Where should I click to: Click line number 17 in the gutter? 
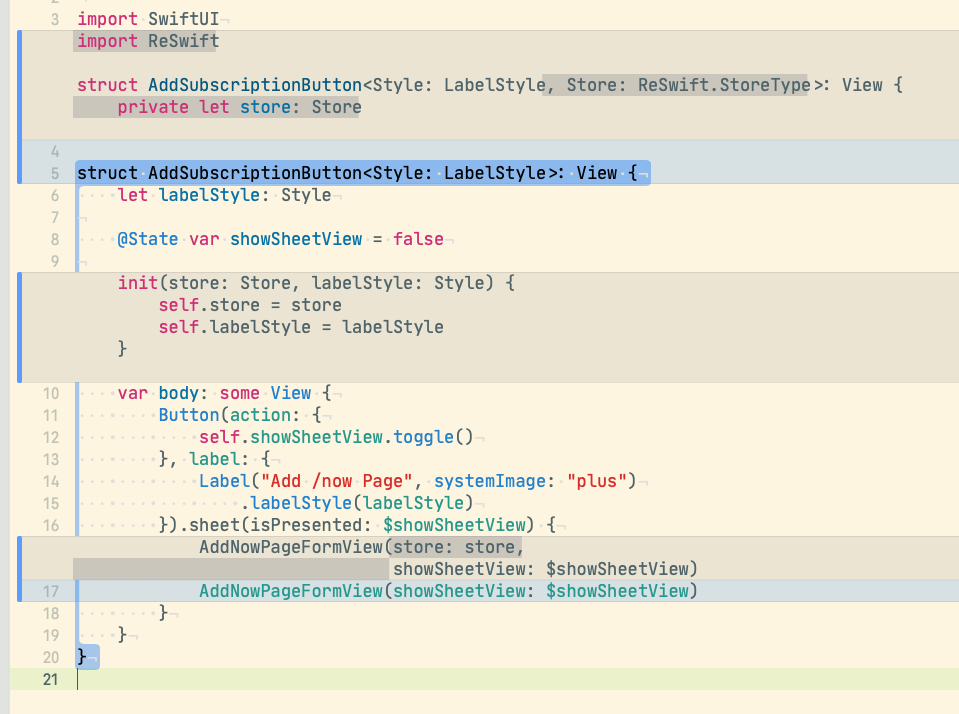coord(51,592)
